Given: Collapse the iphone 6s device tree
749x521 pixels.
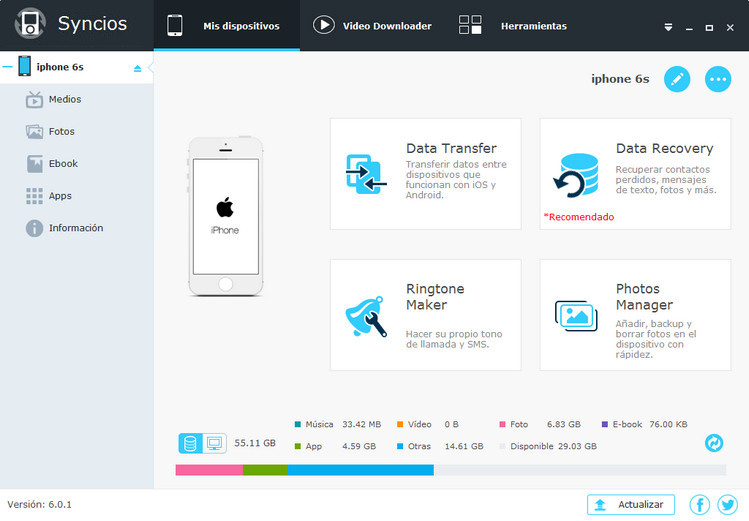Looking at the screenshot, I should click(x=7, y=67).
